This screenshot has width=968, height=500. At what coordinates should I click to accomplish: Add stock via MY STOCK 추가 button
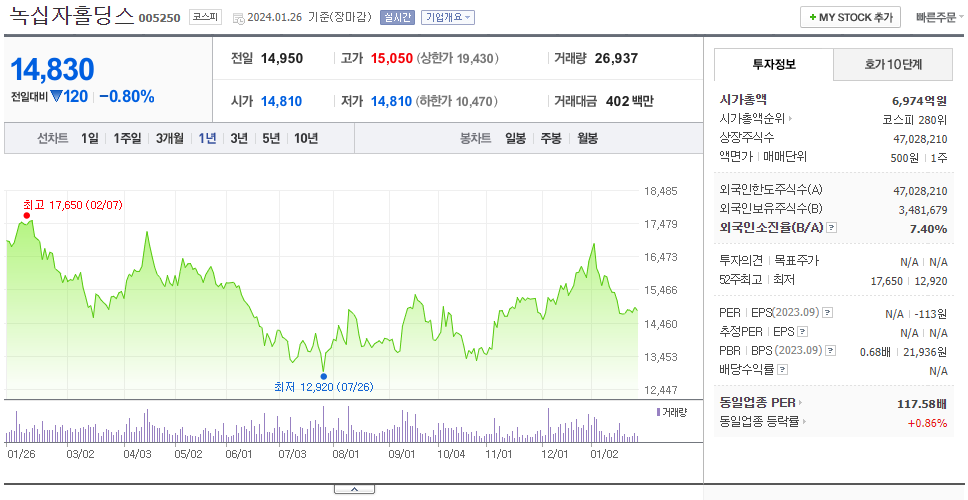click(850, 17)
